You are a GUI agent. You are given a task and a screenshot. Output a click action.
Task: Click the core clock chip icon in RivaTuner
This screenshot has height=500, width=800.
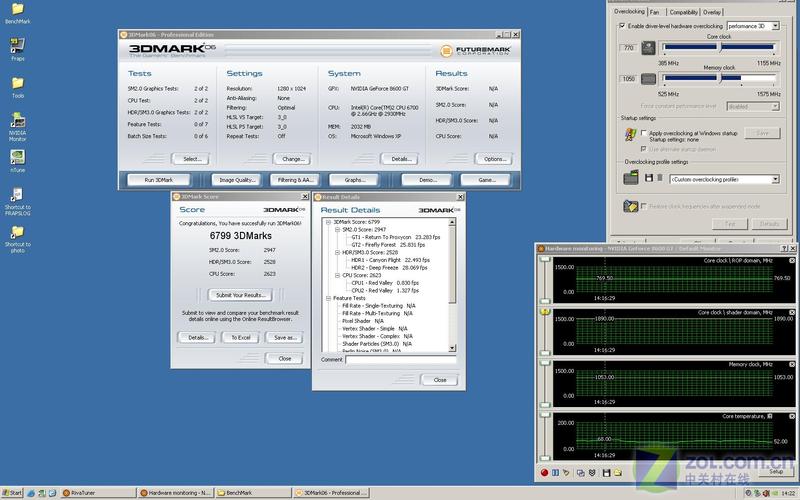point(648,48)
